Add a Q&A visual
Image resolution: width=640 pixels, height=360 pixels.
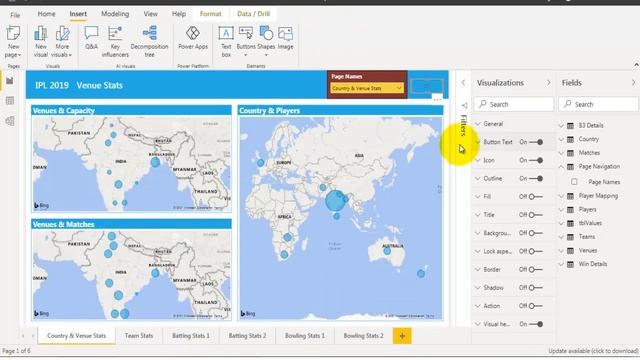click(91, 38)
